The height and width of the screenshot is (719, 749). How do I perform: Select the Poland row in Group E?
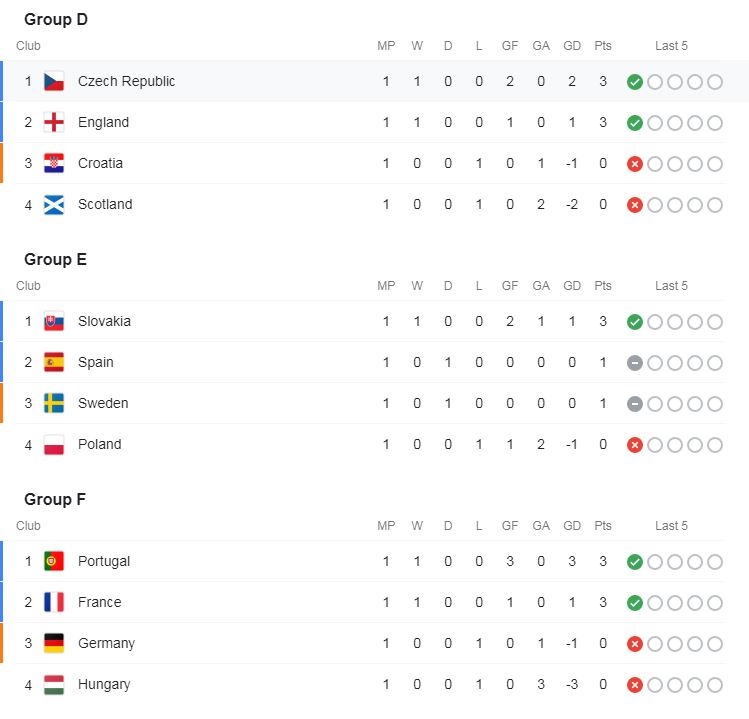(x=370, y=444)
